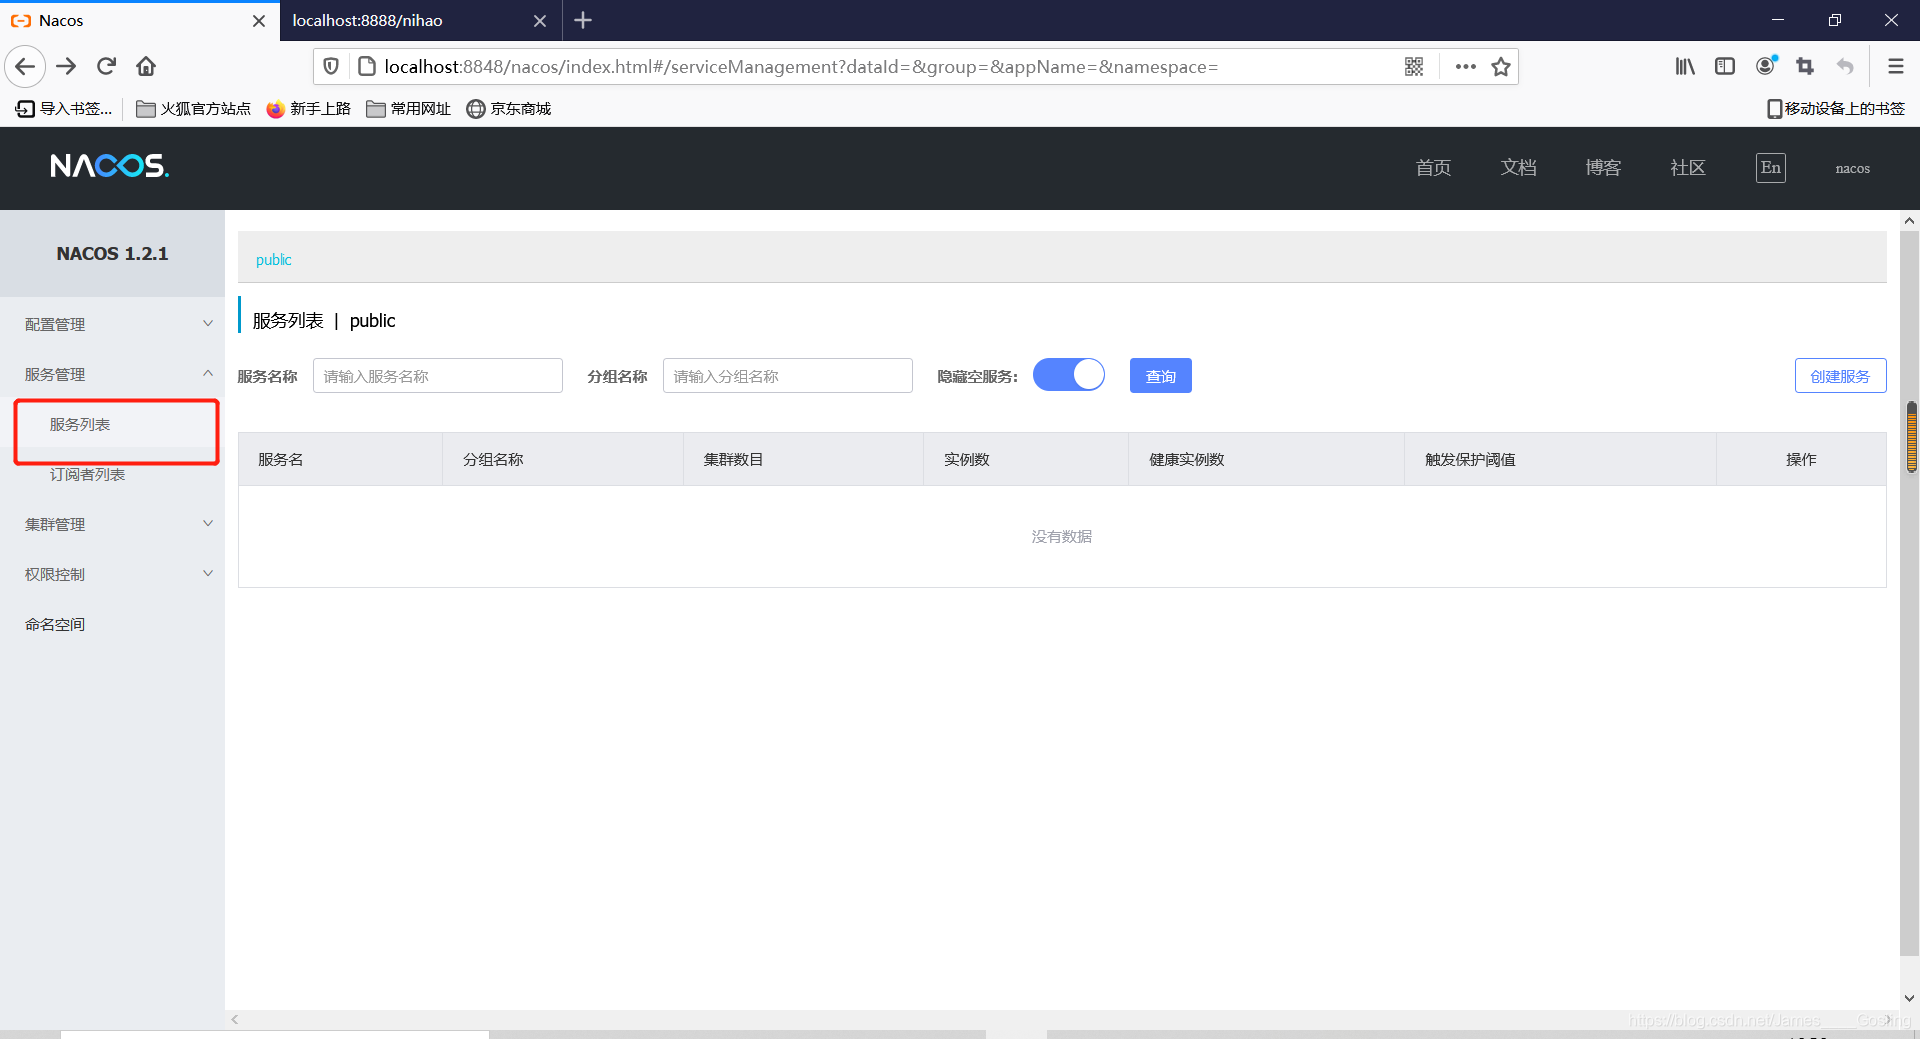1920x1039 pixels.
Task: Click the 创建服务 button
Action: click(x=1840, y=376)
